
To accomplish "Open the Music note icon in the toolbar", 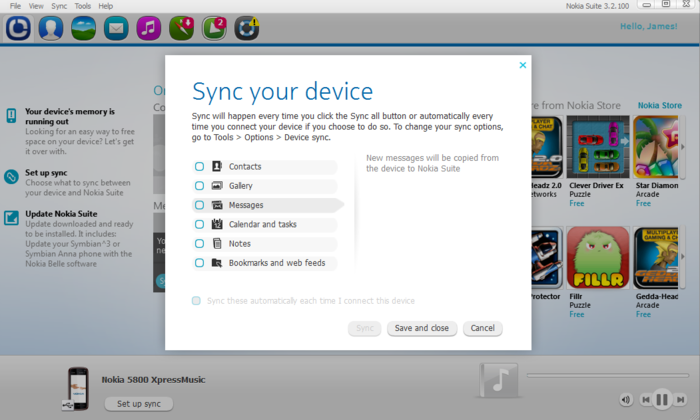I will click(149, 28).
